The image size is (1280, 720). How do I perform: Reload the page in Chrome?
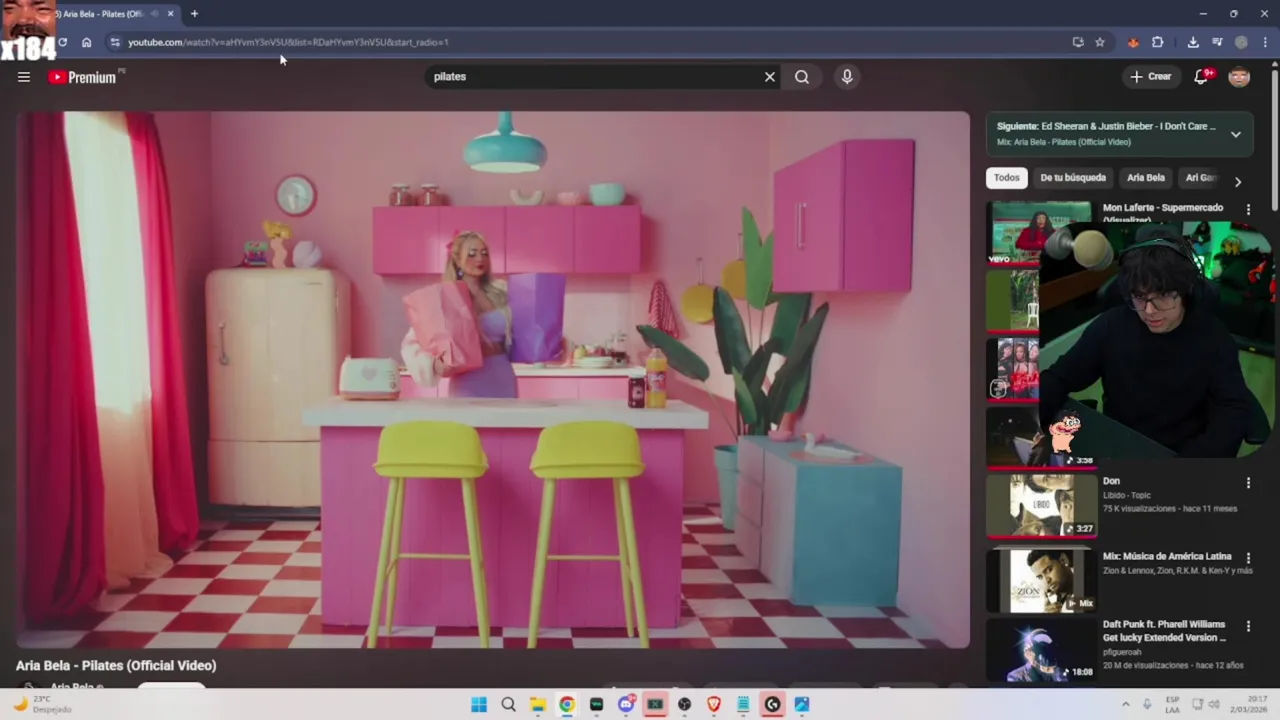(62, 42)
